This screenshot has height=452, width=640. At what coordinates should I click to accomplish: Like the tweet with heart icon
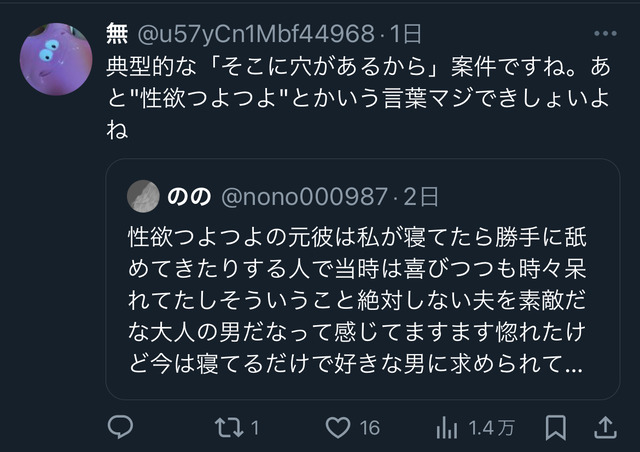click(x=338, y=428)
